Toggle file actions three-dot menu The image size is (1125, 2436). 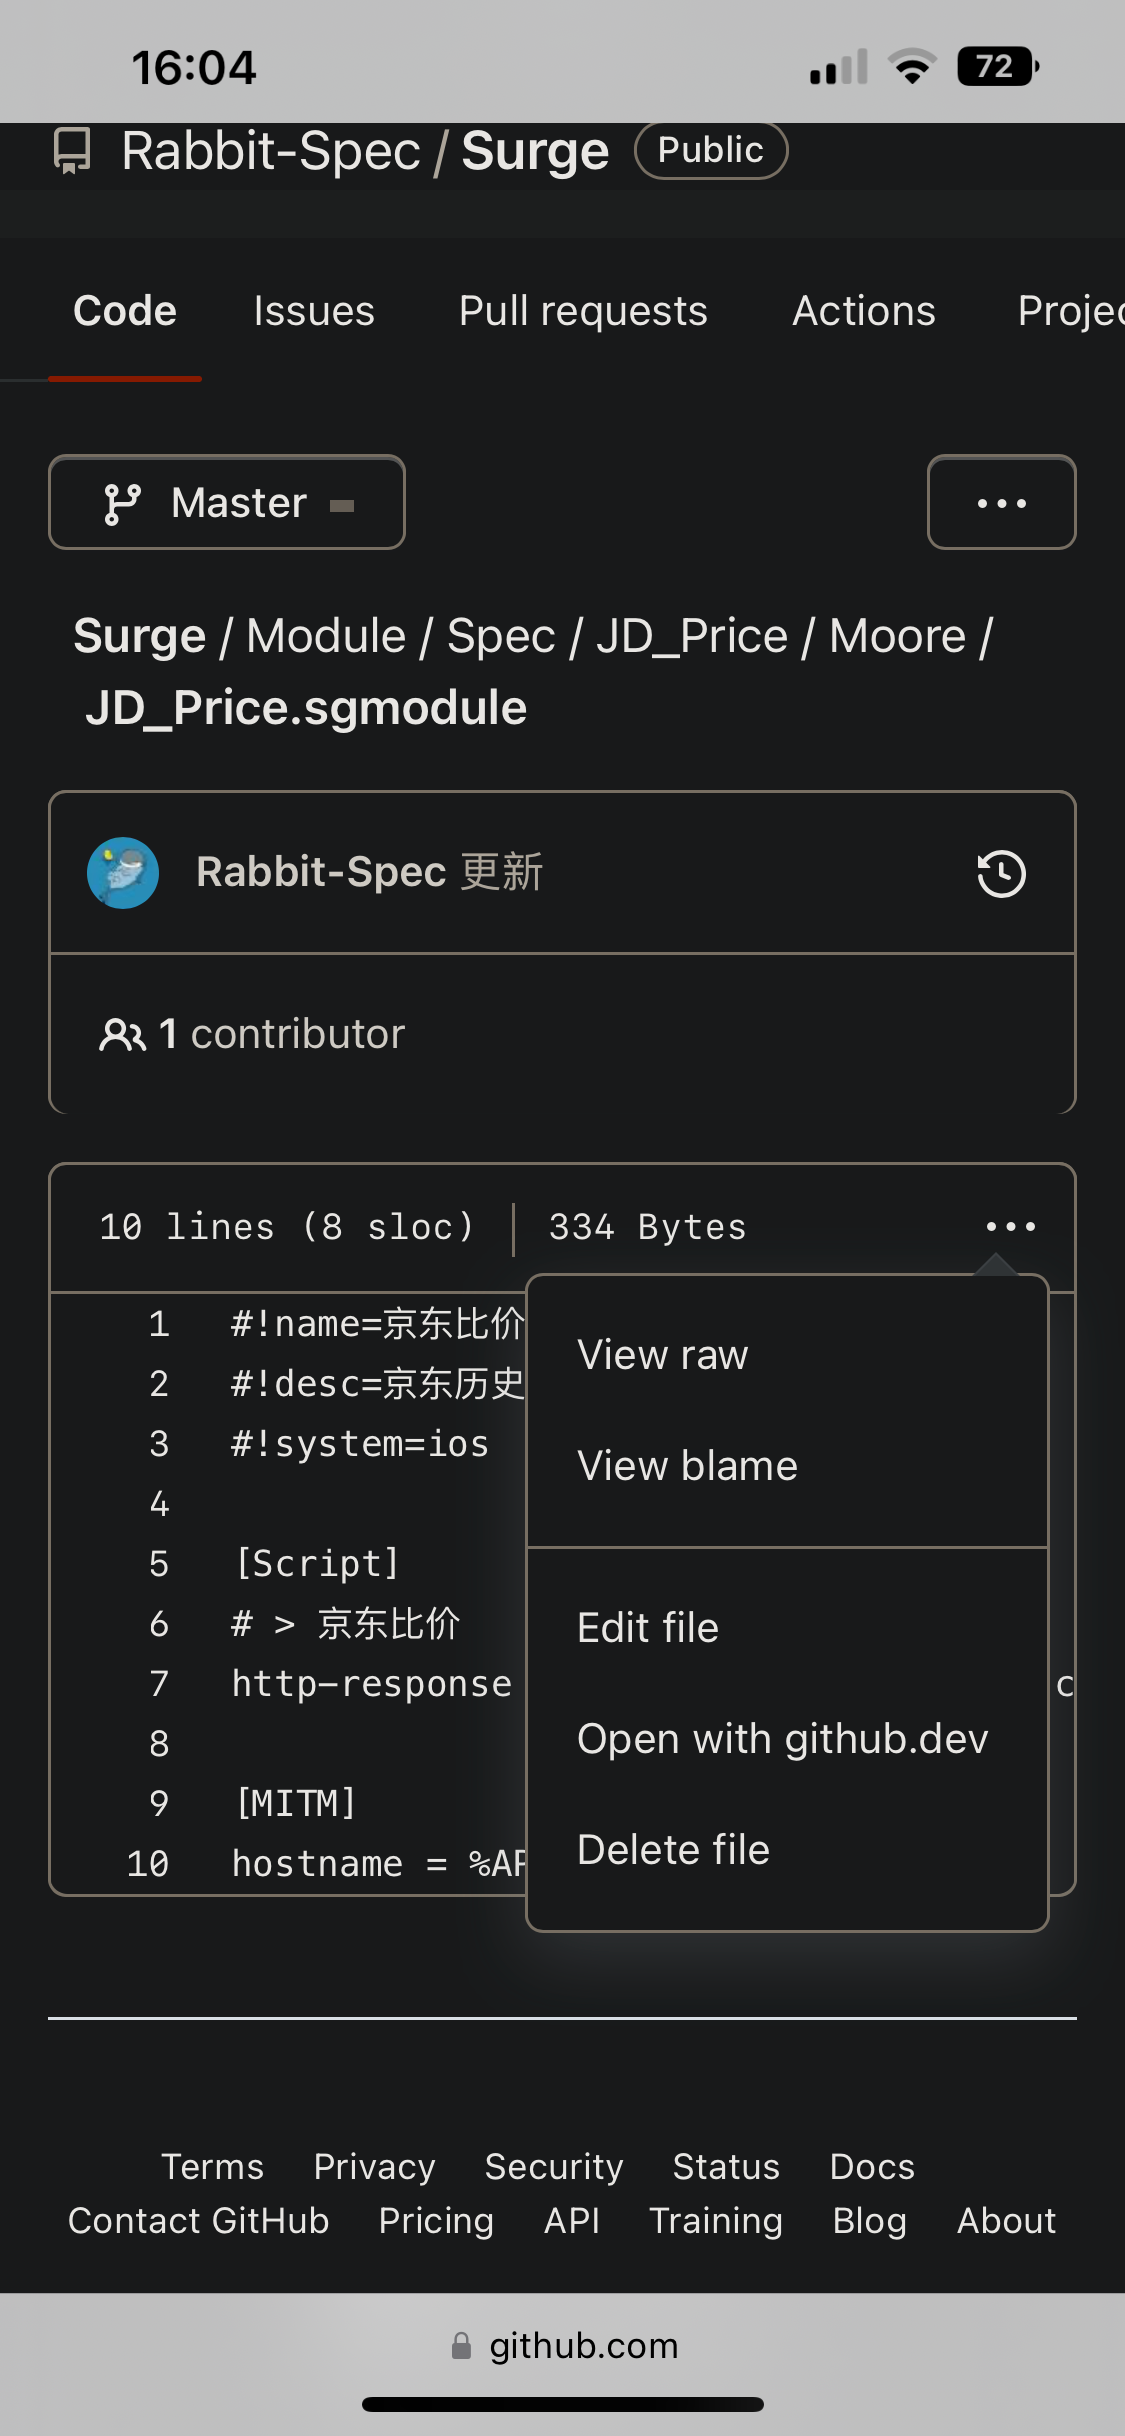coord(1010,1226)
